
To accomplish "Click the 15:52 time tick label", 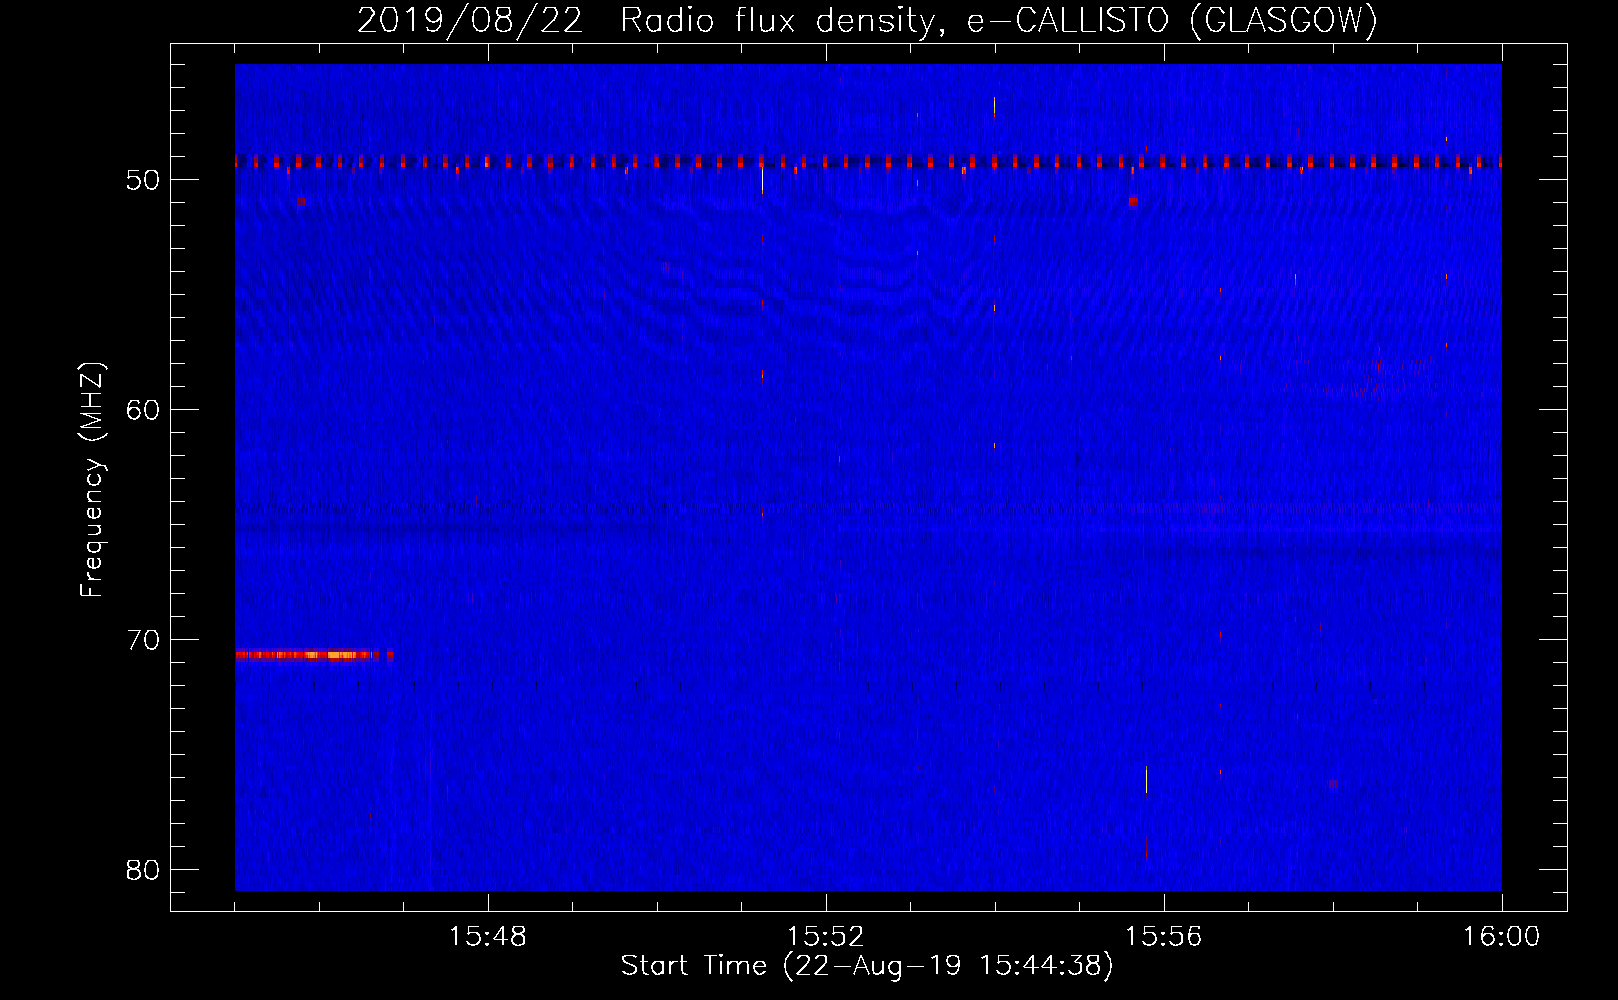I will [826, 937].
